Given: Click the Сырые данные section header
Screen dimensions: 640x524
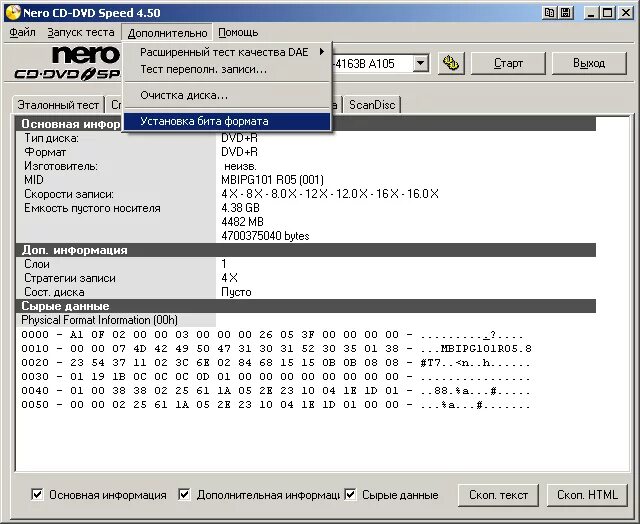Looking at the screenshot, I should (x=305, y=306).
